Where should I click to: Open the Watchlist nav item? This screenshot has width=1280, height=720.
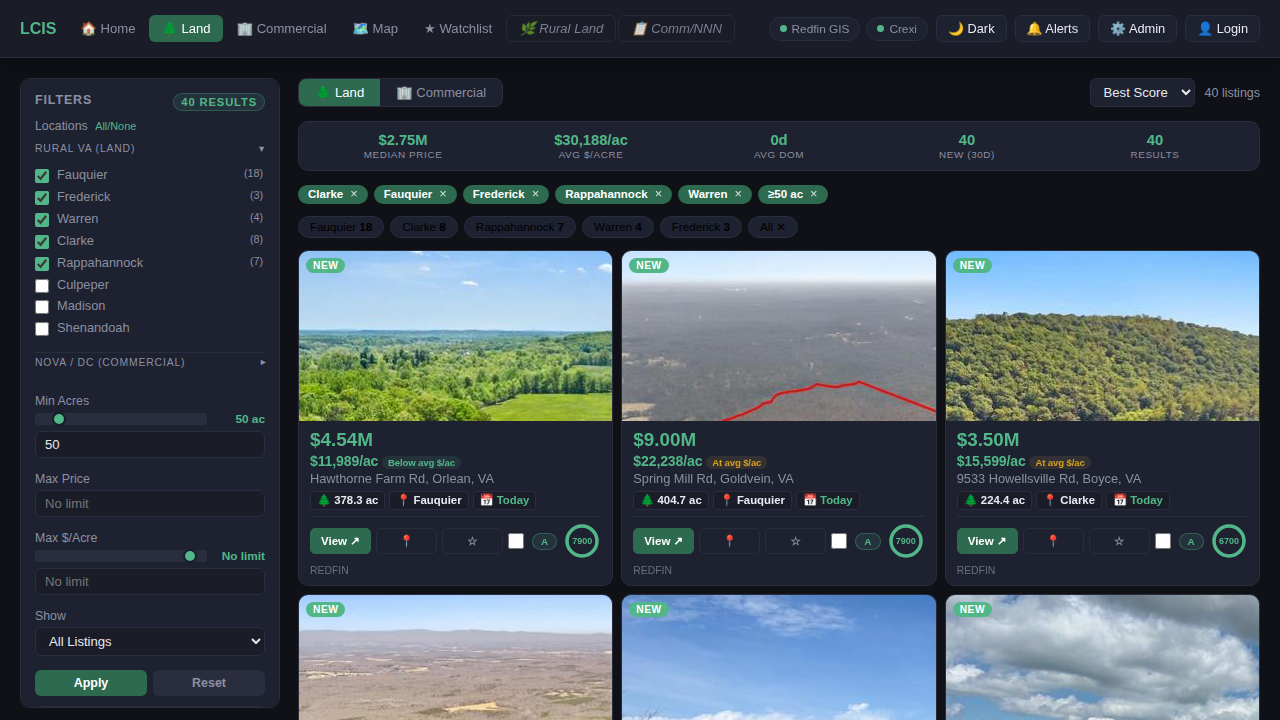(458, 28)
